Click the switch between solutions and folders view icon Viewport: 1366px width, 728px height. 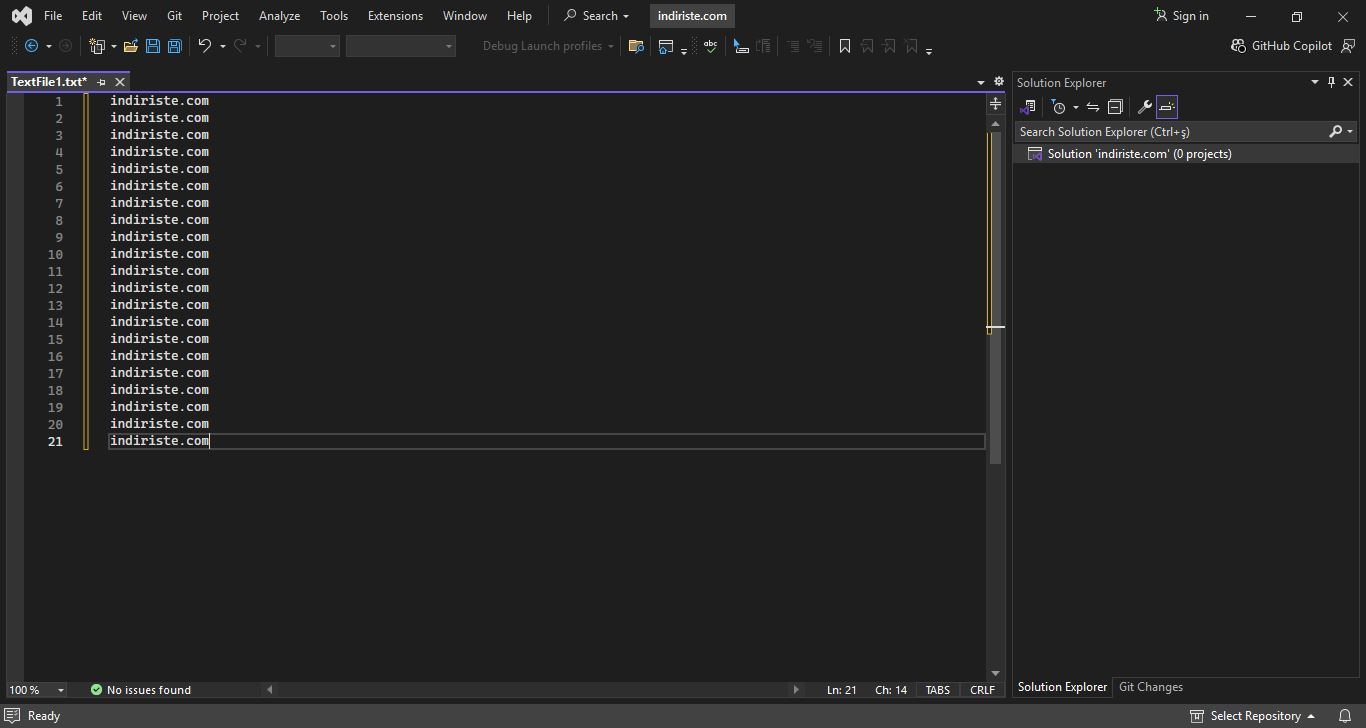pyautogui.click(x=1027, y=107)
